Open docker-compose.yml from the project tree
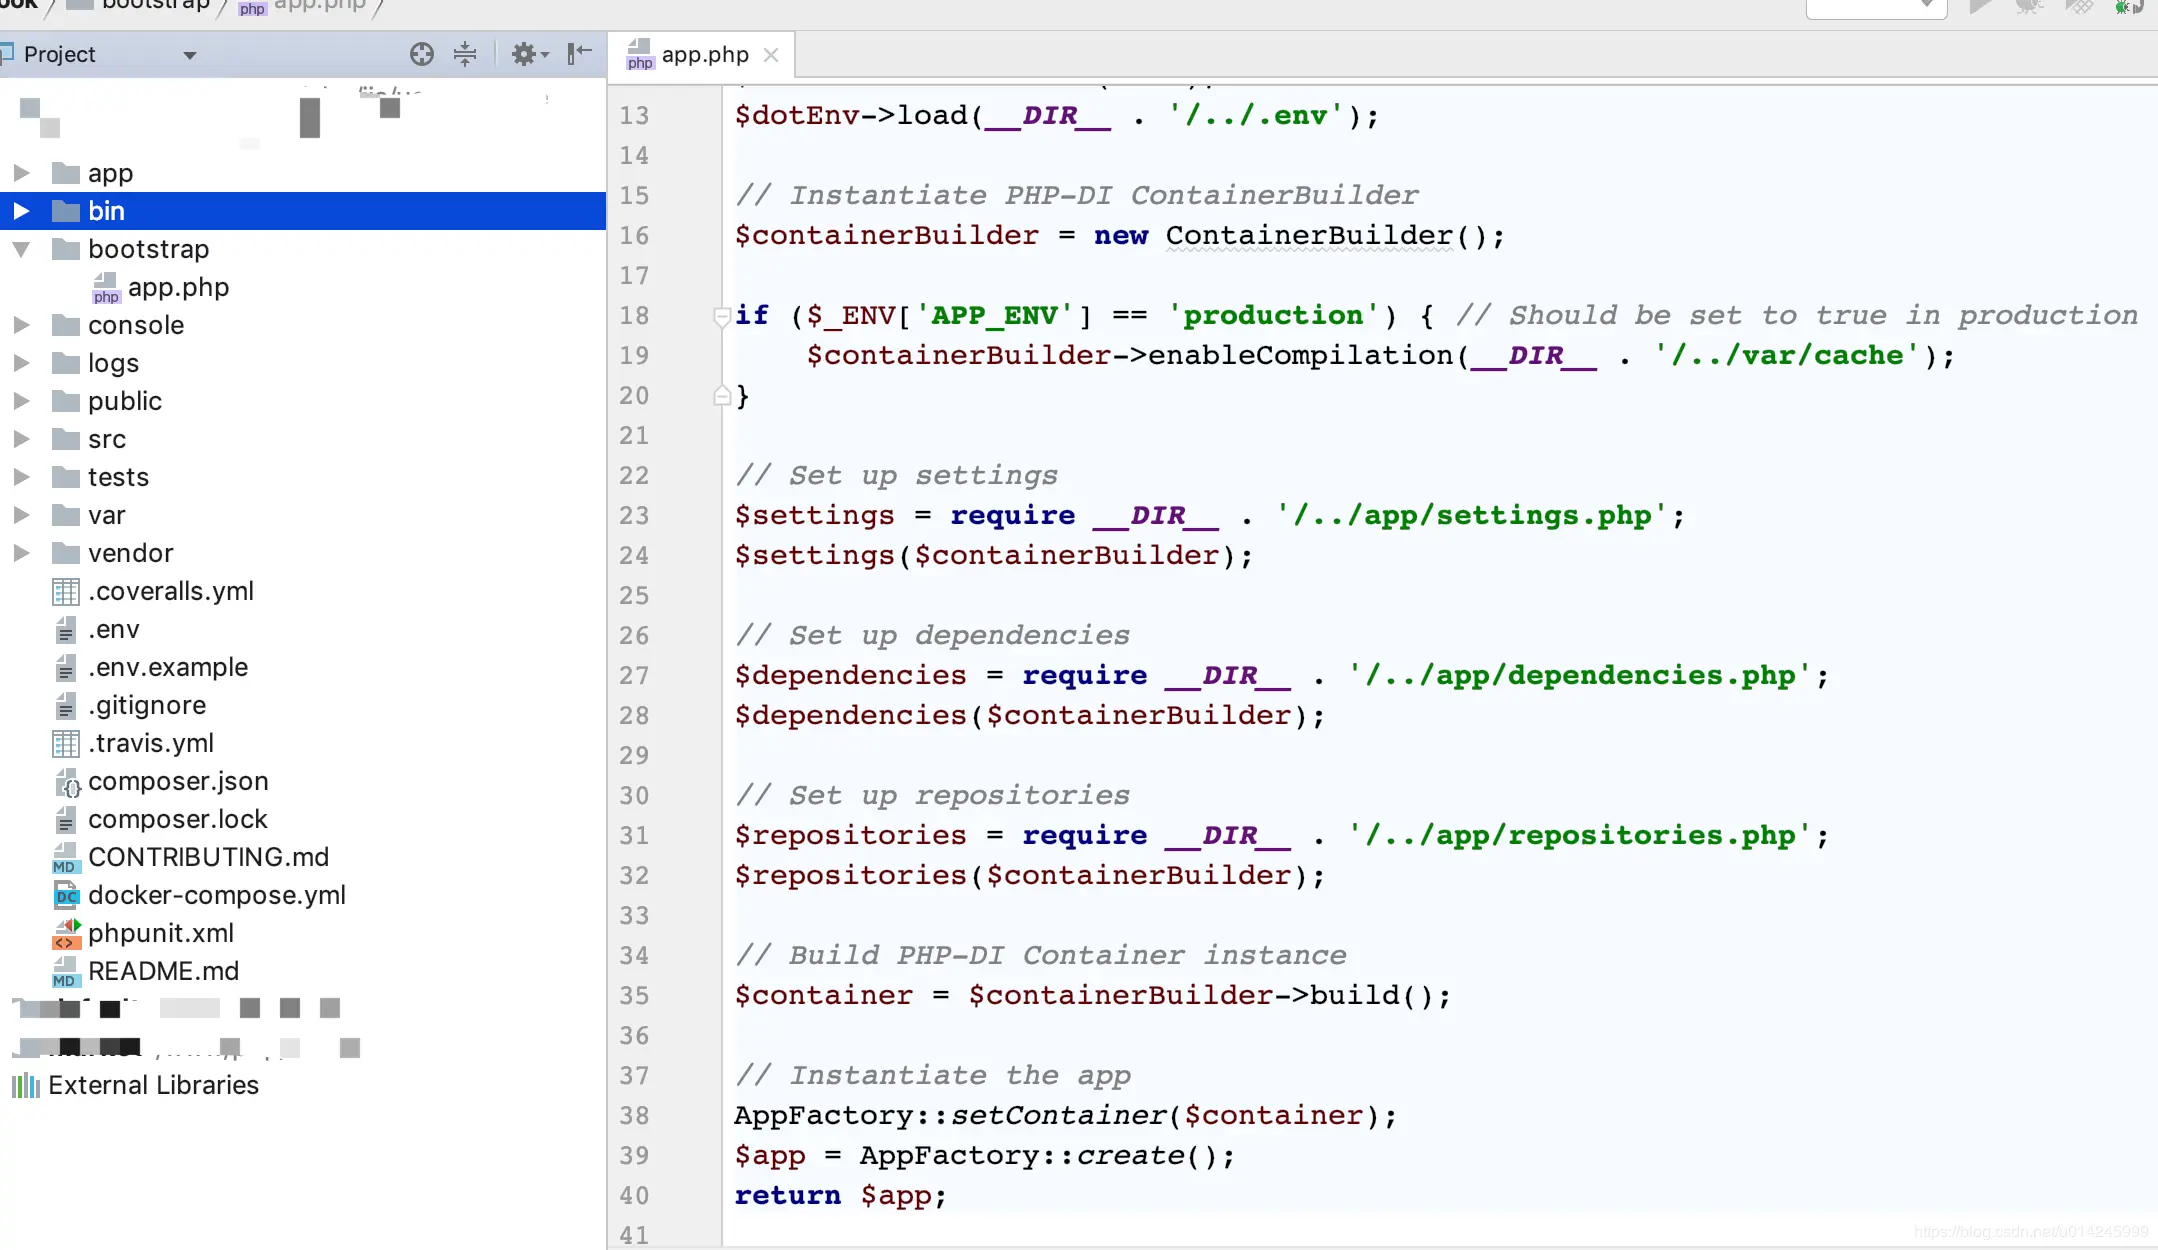 point(216,895)
